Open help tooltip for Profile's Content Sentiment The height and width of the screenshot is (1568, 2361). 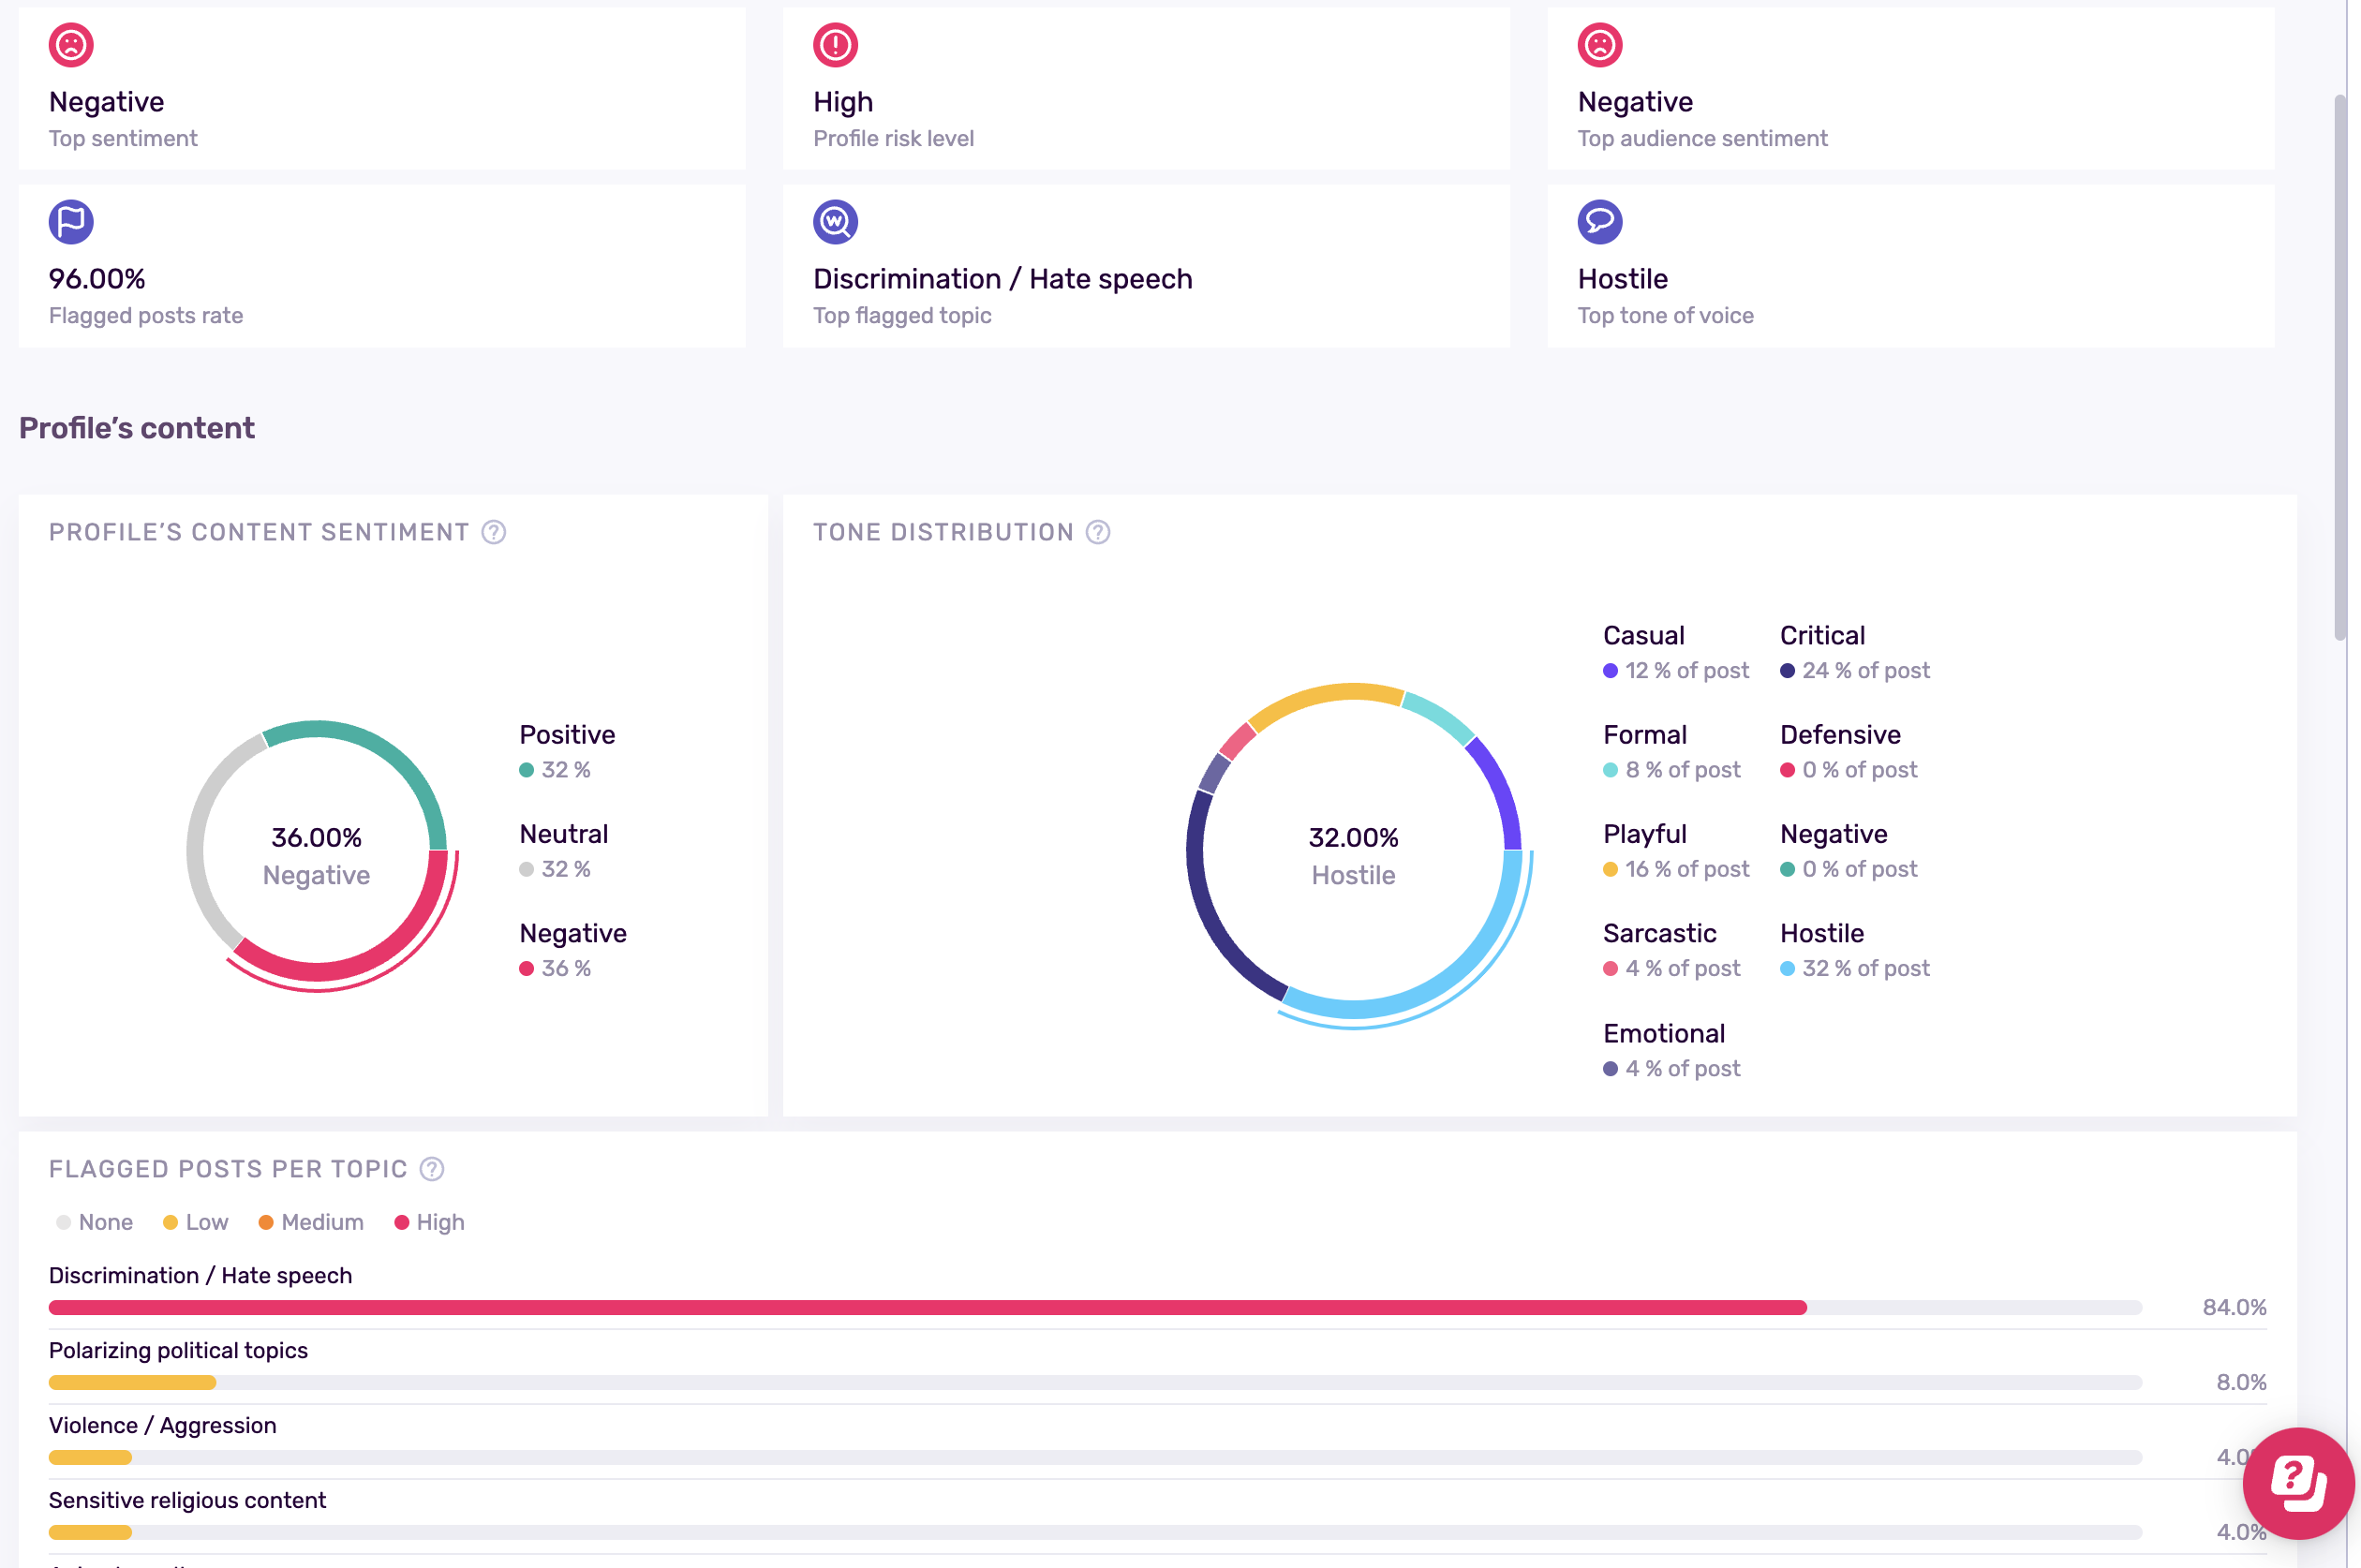(x=493, y=532)
